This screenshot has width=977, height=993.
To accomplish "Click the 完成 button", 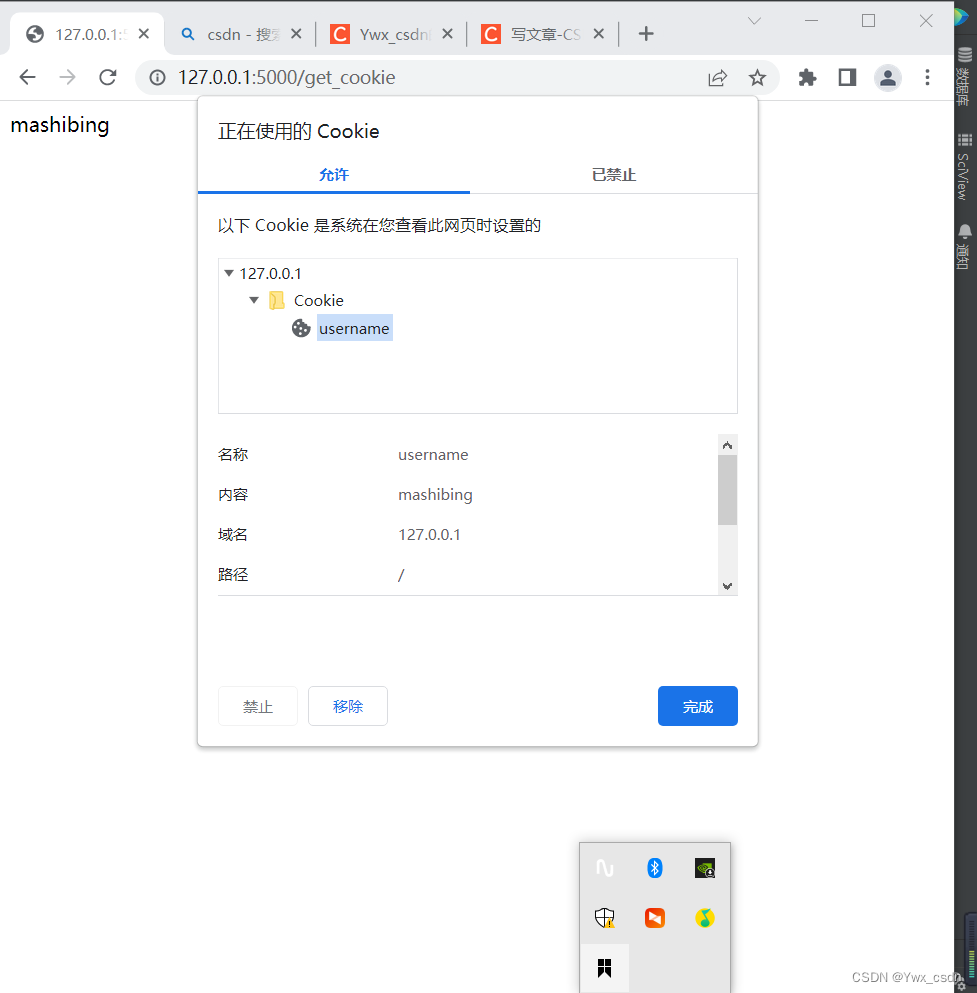I will (697, 706).
